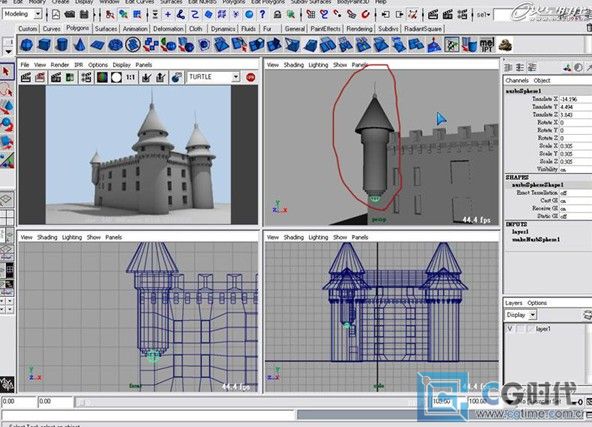This screenshot has width=592, height=427.
Task: Click the rock pile shelf icon
Action: 505,45
